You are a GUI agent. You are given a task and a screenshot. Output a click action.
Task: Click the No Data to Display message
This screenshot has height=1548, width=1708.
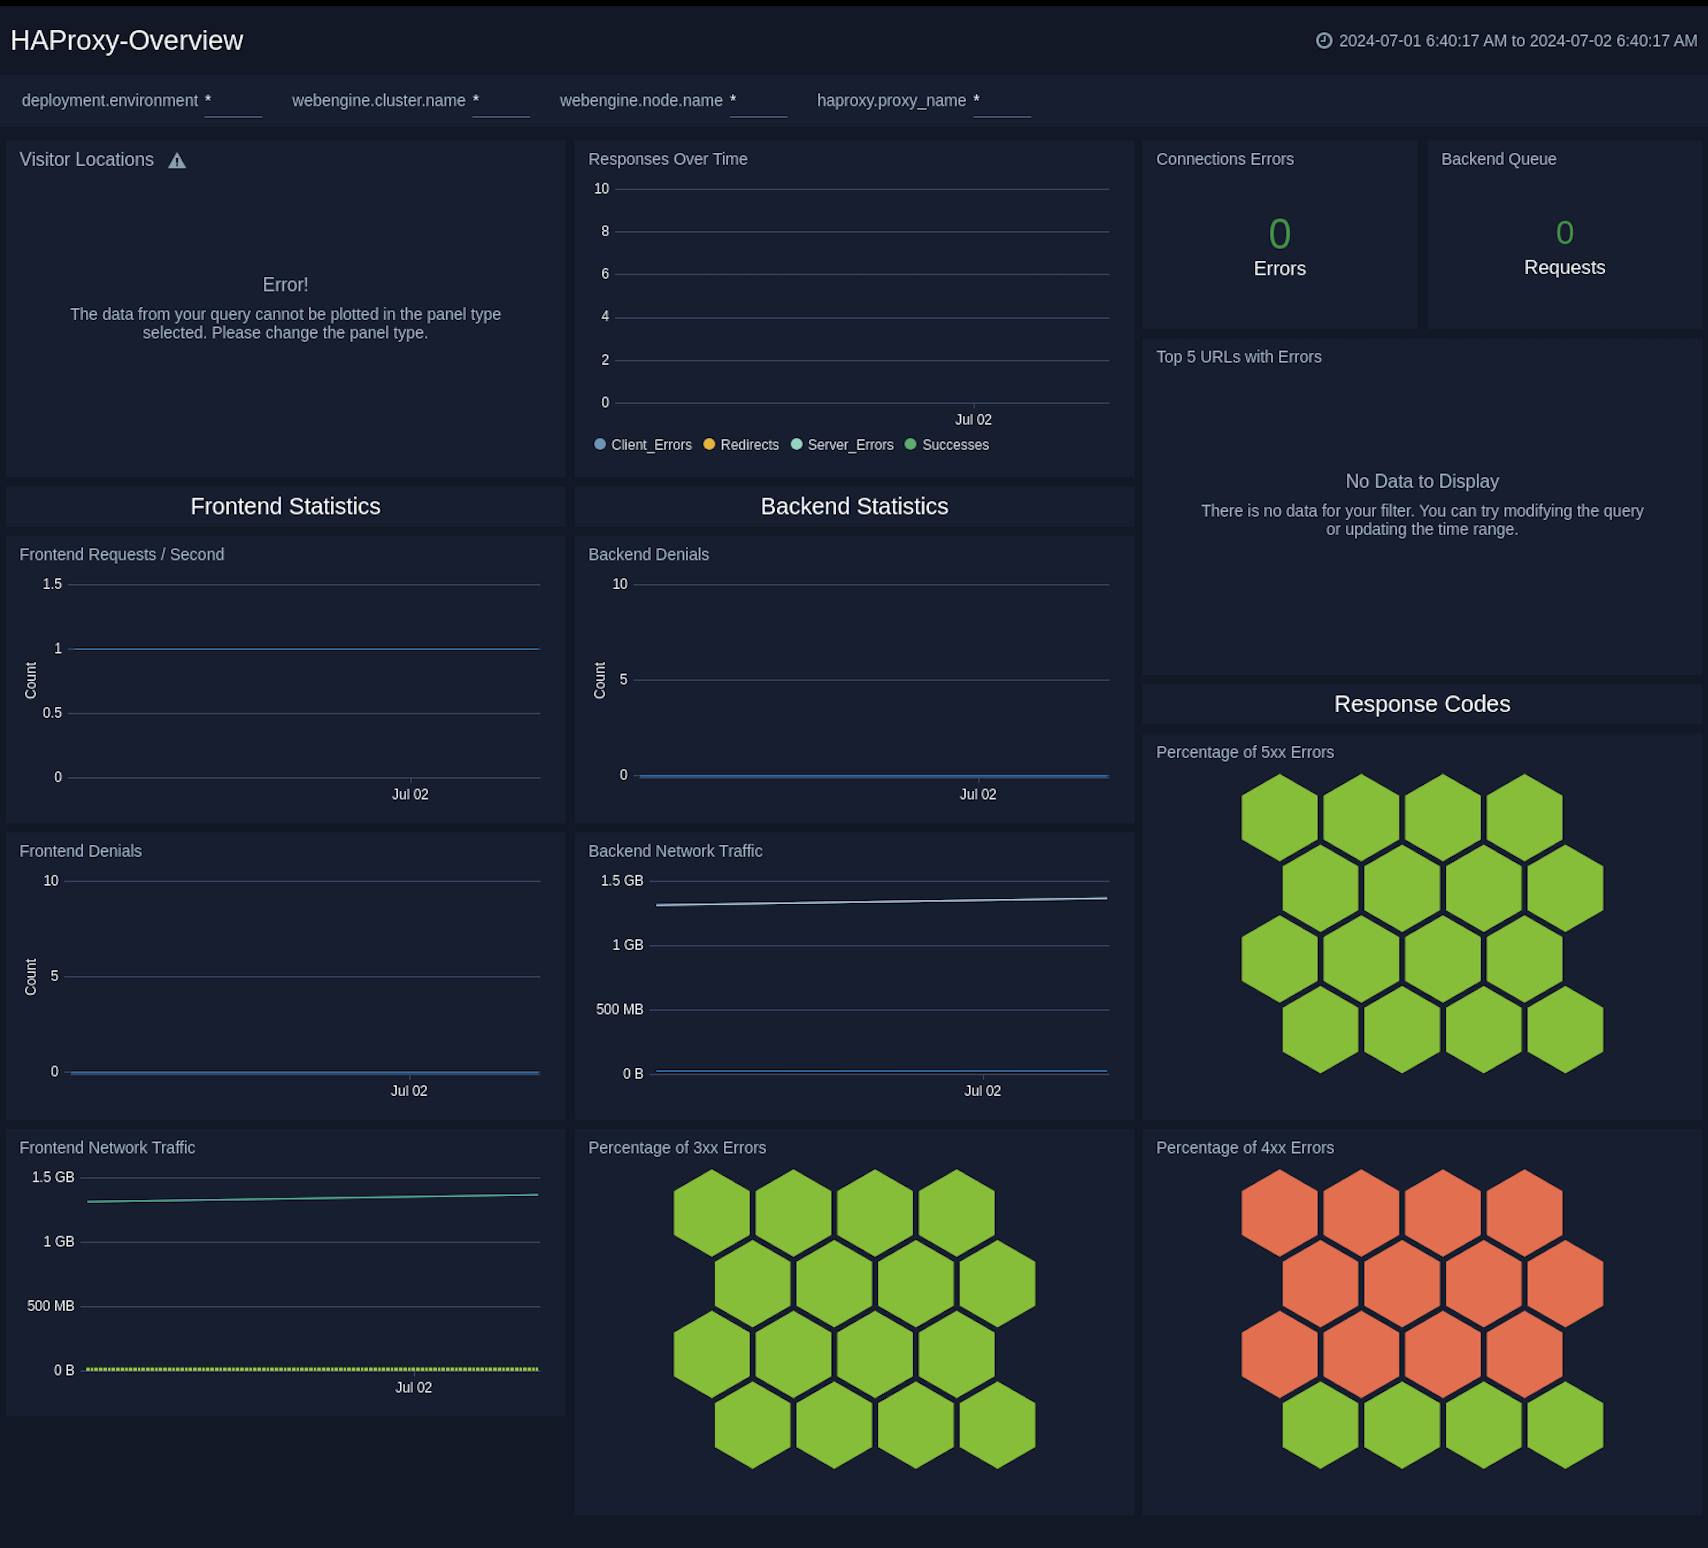(1422, 481)
